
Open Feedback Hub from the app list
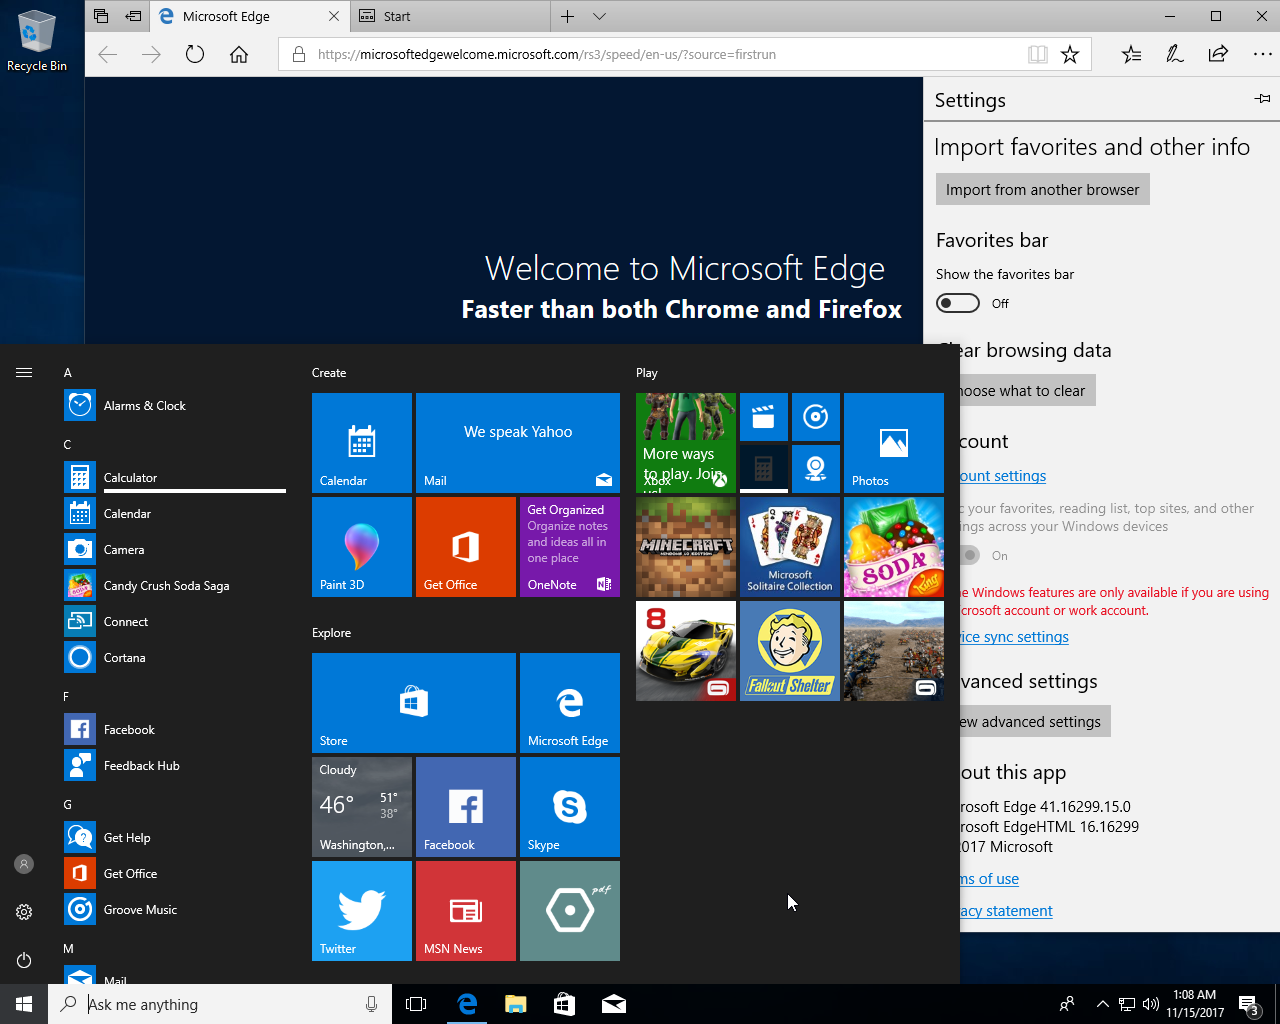[x=174, y=766]
